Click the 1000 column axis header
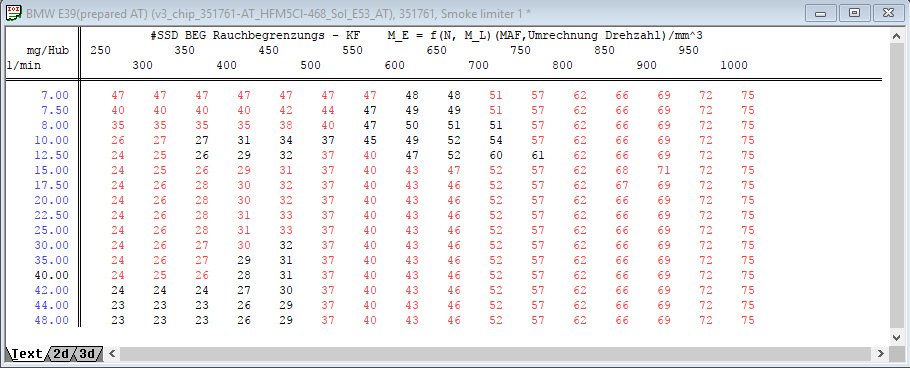 734,66
